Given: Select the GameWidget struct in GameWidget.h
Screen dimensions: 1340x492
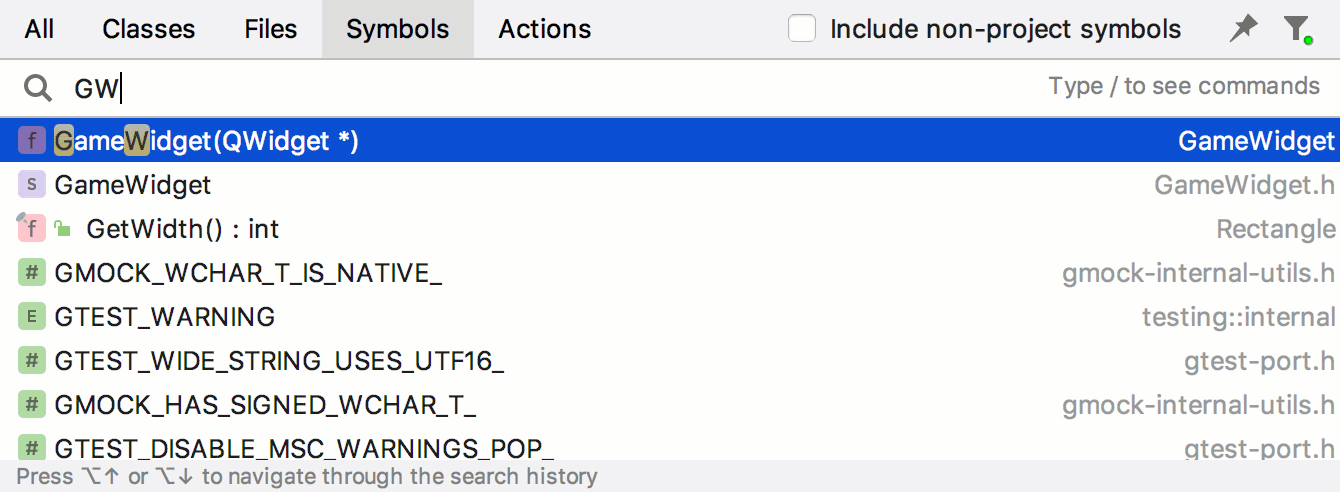Looking at the screenshot, I should (670, 185).
